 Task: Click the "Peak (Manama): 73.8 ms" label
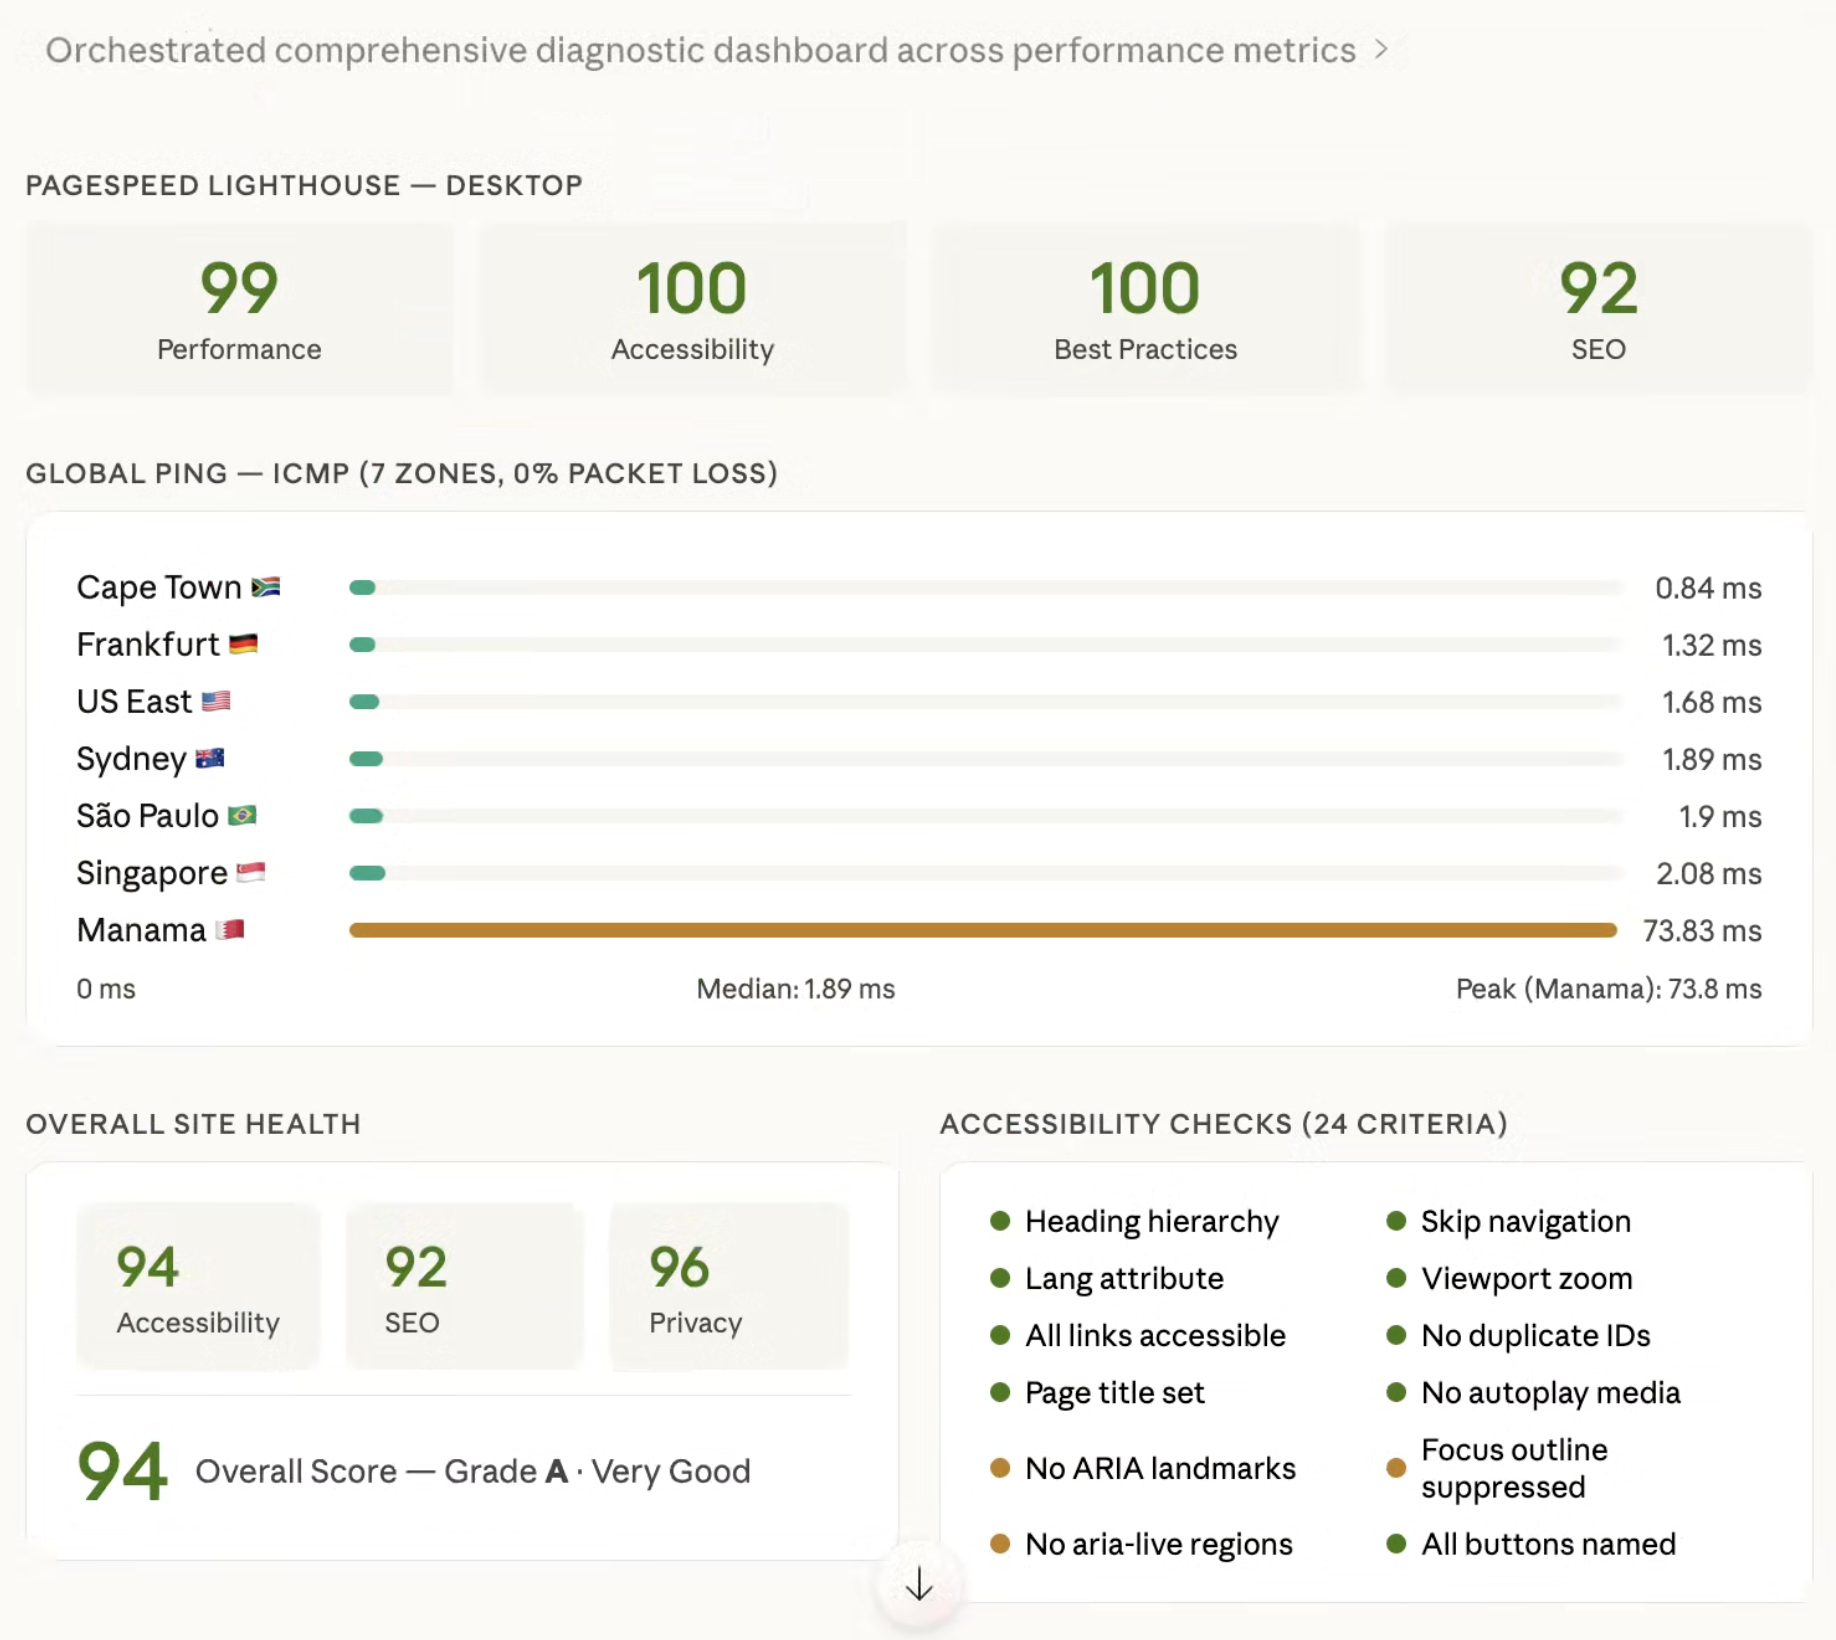[x=1609, y=988]
